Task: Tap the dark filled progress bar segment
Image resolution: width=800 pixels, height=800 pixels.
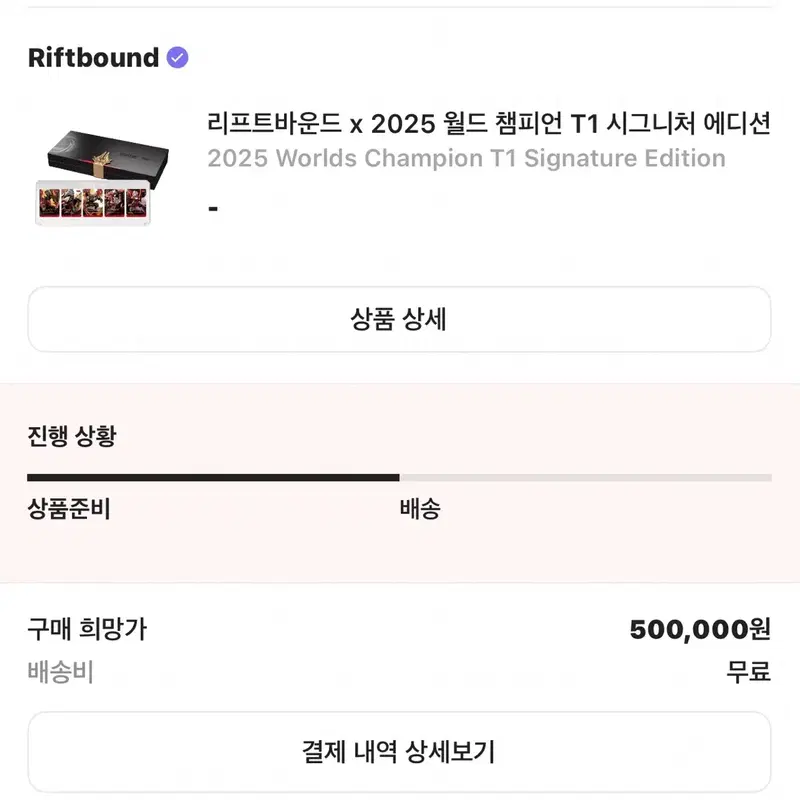Action: [x=213, y=478]
